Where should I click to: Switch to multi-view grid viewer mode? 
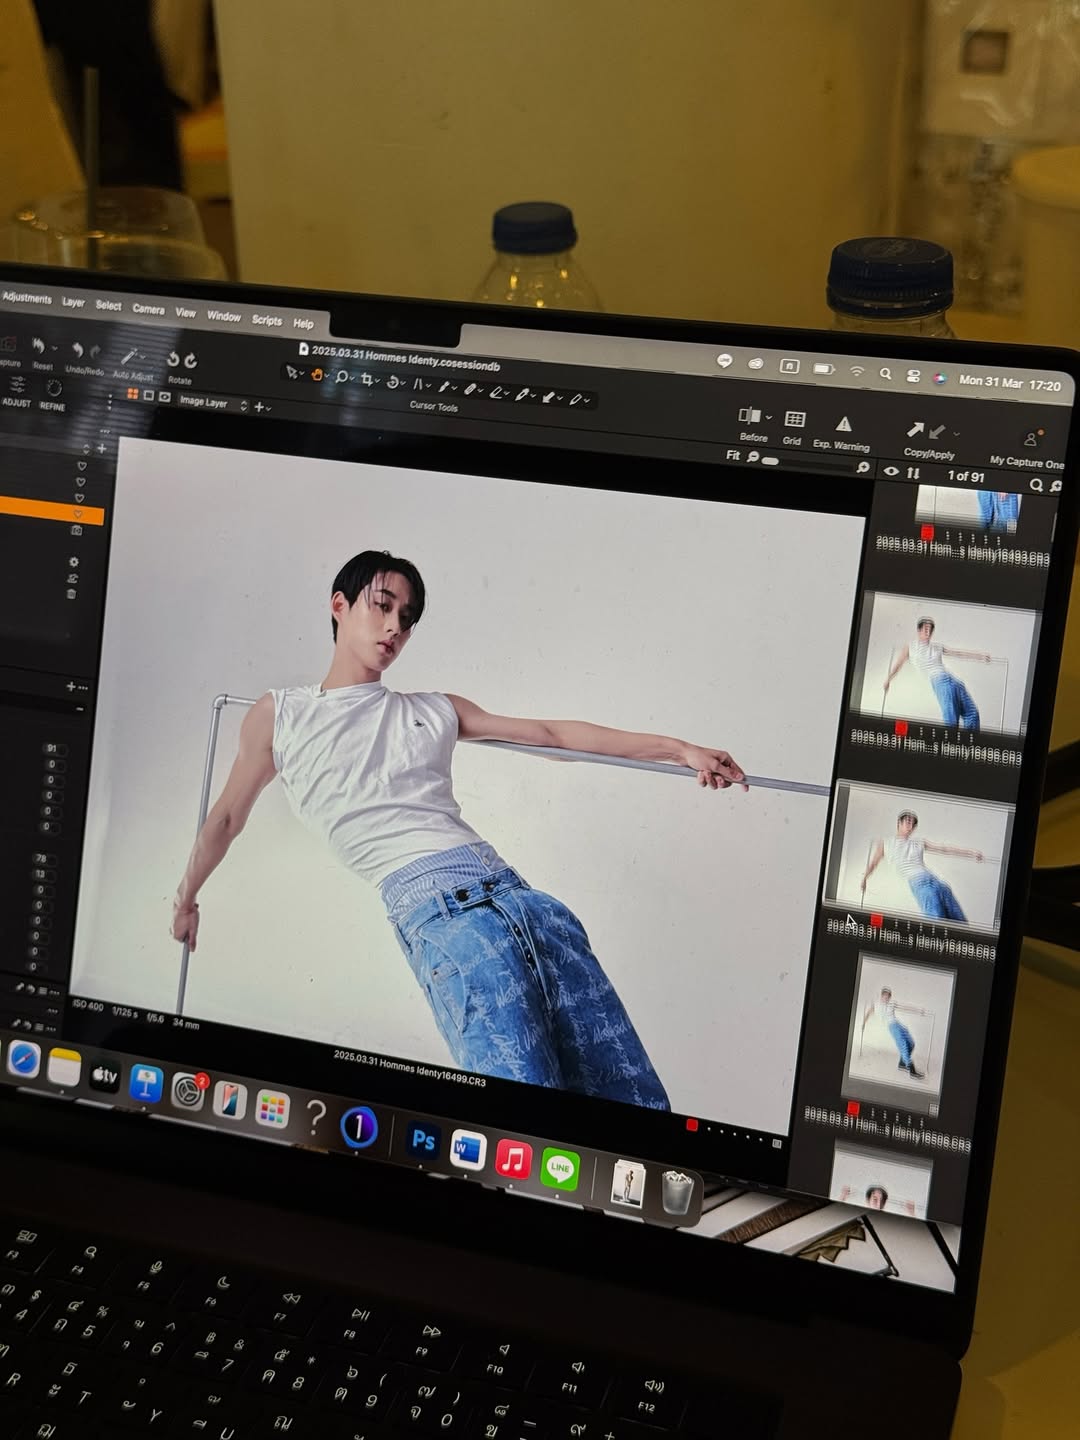tap(132, 394)
